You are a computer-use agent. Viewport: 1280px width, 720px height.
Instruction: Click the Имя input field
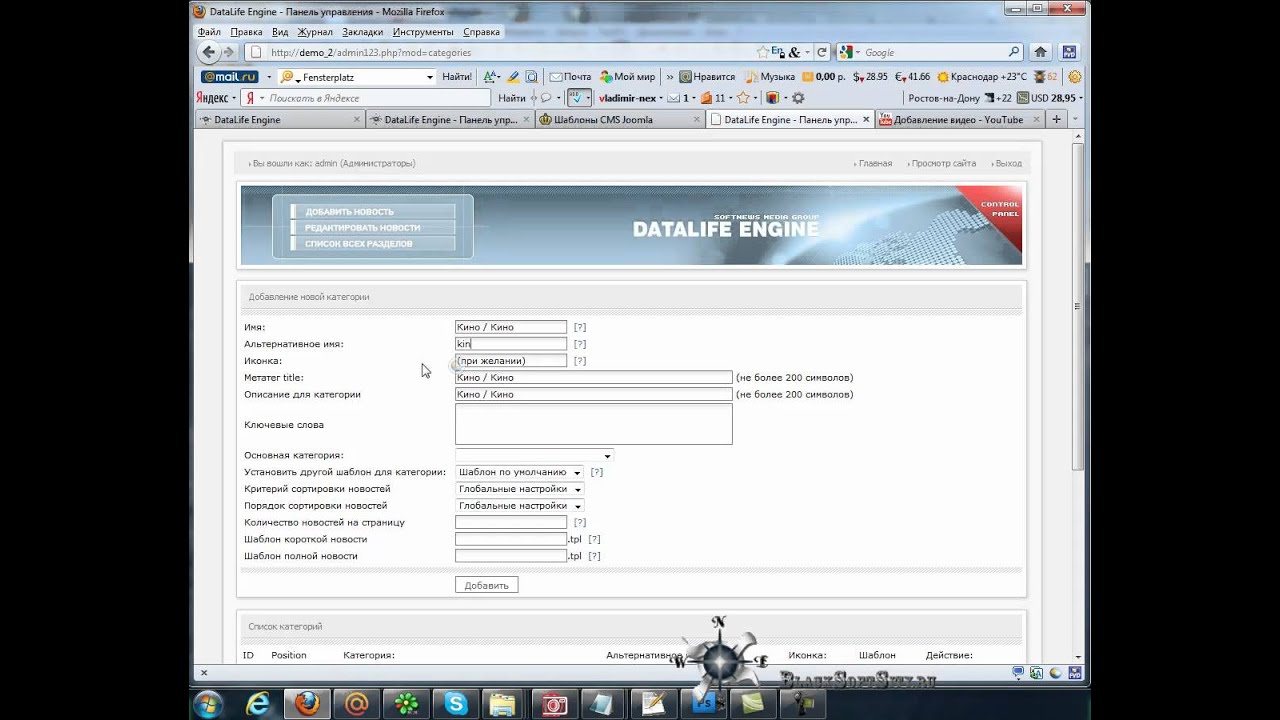click(x=511, y=327)
